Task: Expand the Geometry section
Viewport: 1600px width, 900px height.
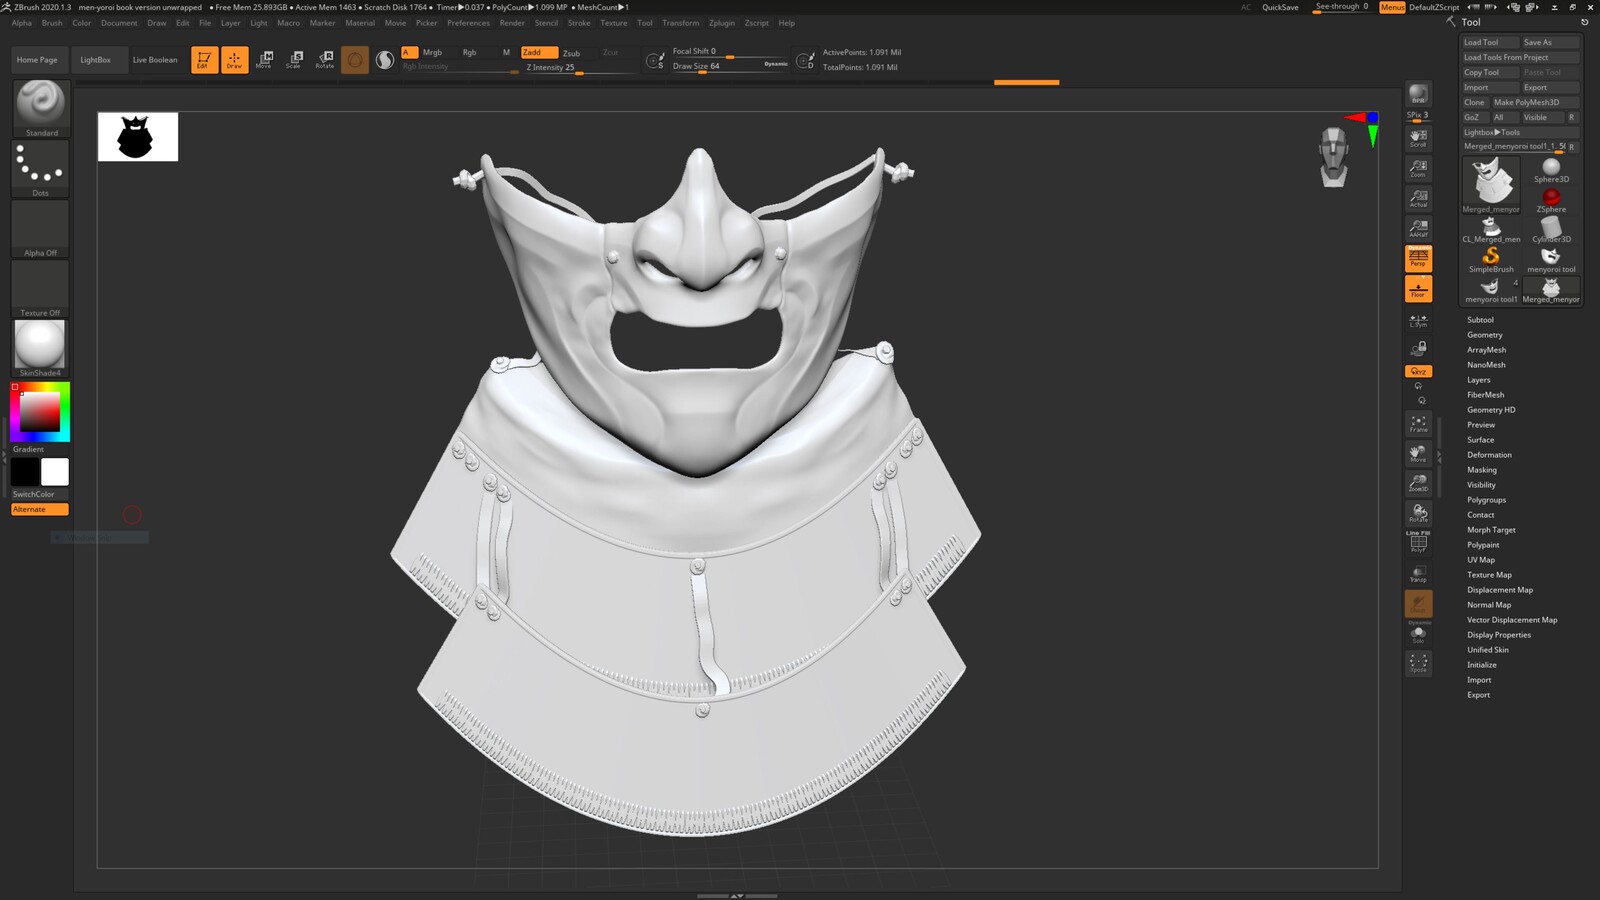Action: (x=1484, y=335)
